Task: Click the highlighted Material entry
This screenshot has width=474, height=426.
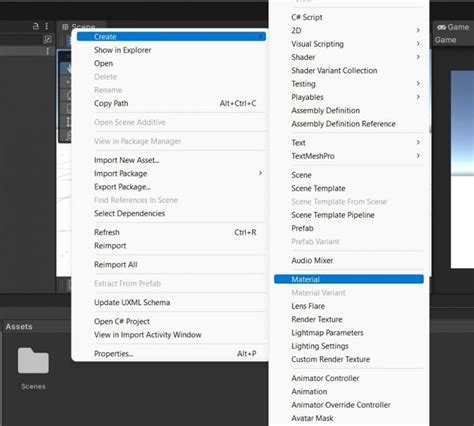Action: pos(349,279)
